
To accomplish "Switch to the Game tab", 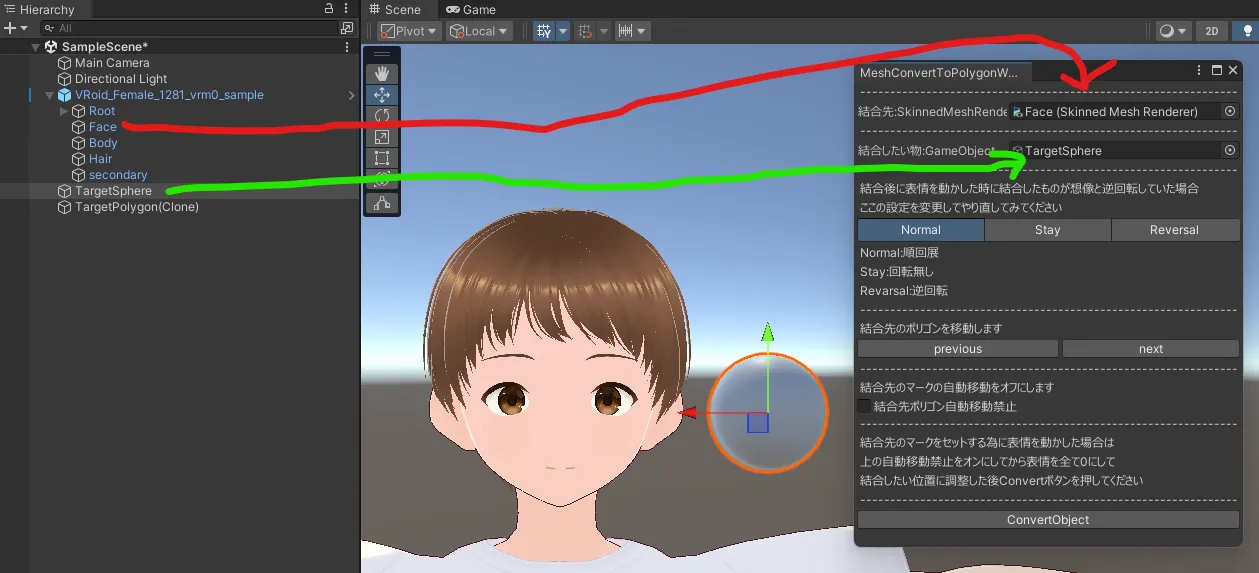I will (x=471, y=9).
